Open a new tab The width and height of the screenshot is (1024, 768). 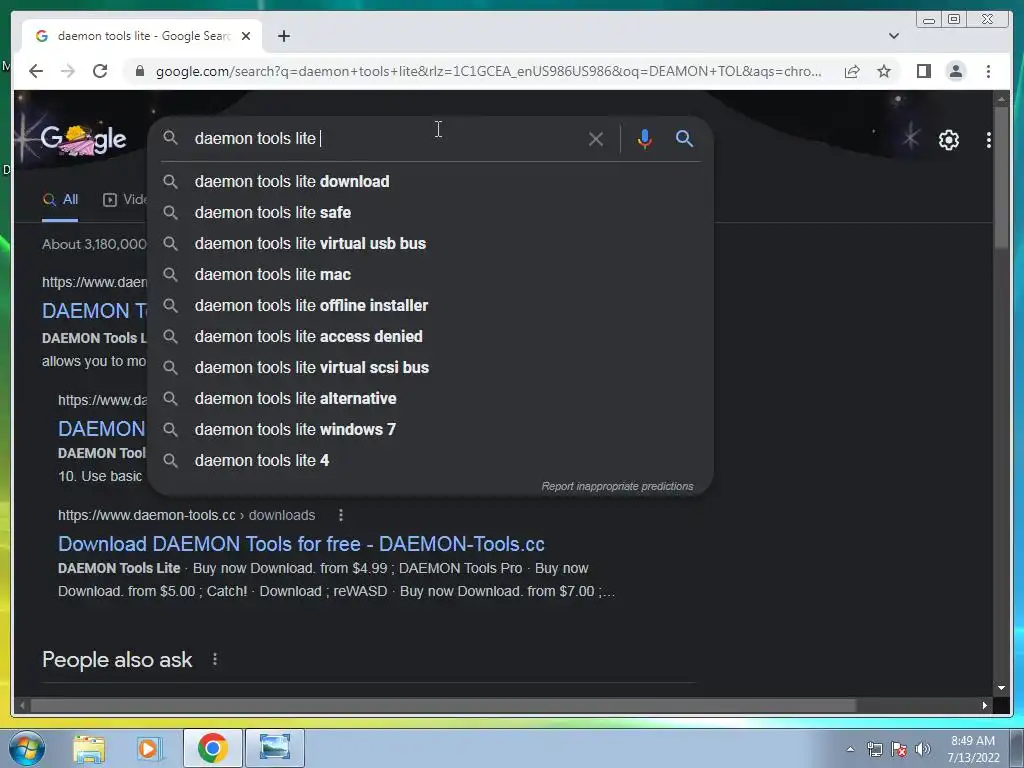tap(283, 36)
